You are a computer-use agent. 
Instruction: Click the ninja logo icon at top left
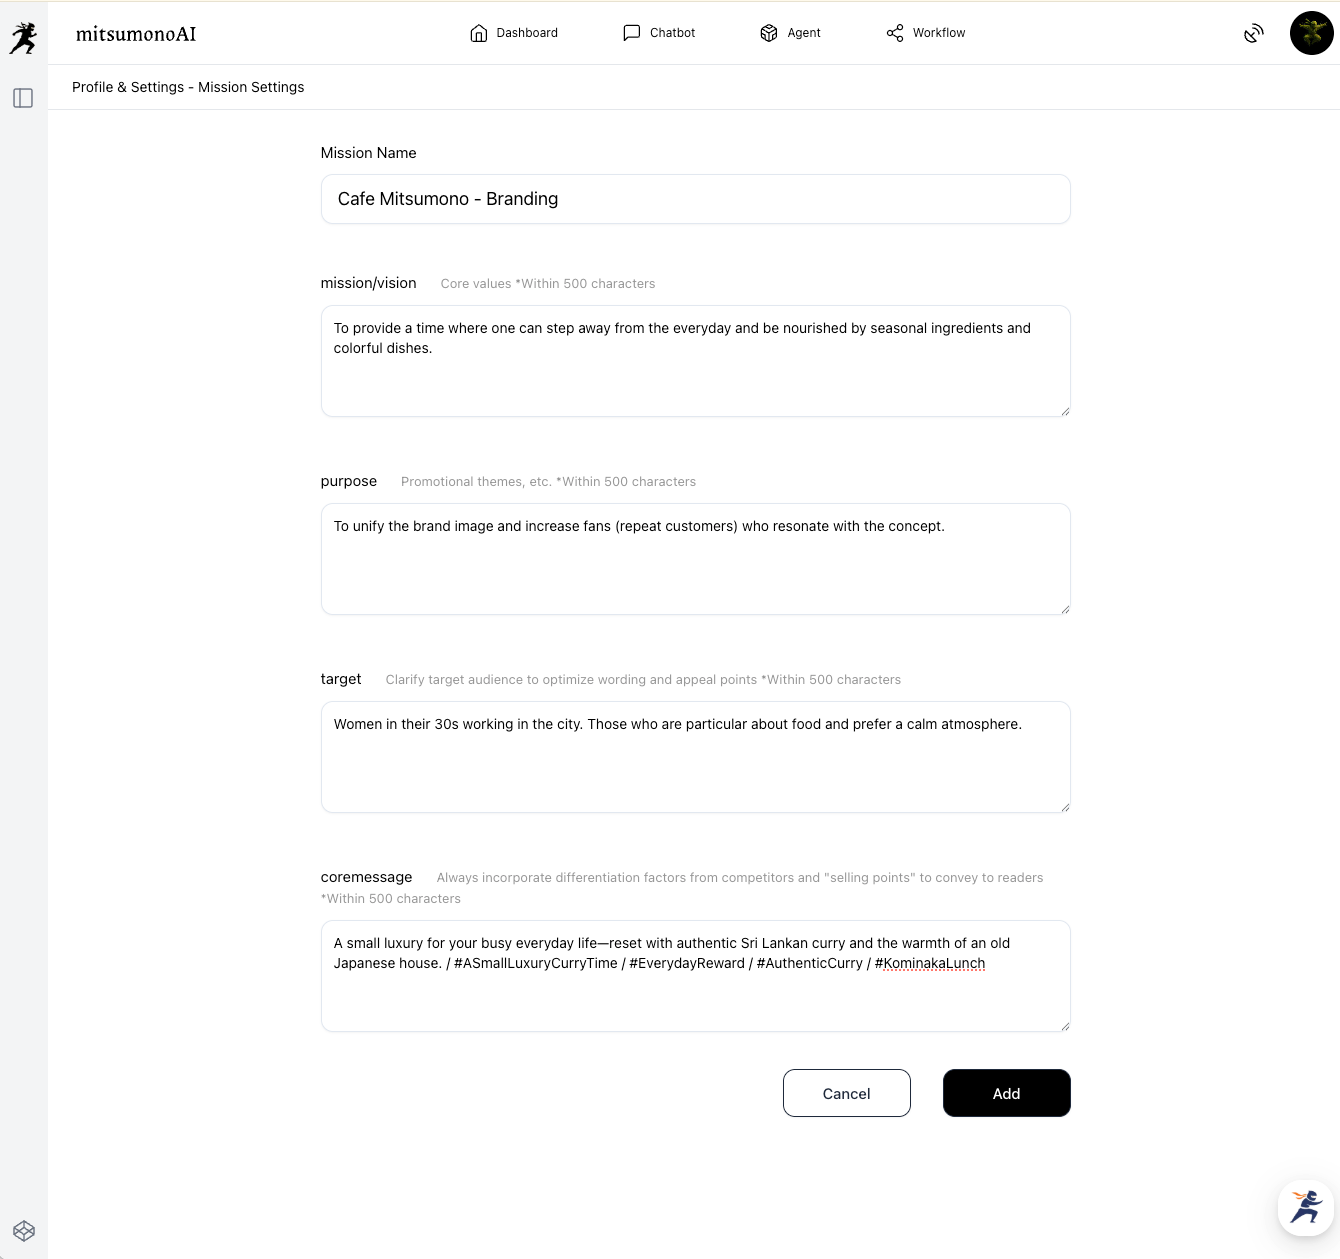(23, 38)
